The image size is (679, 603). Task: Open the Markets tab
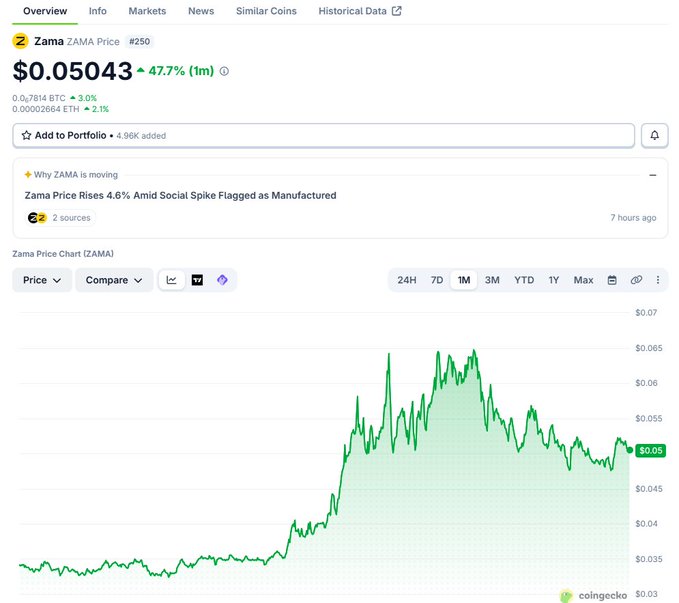point(147,11)
